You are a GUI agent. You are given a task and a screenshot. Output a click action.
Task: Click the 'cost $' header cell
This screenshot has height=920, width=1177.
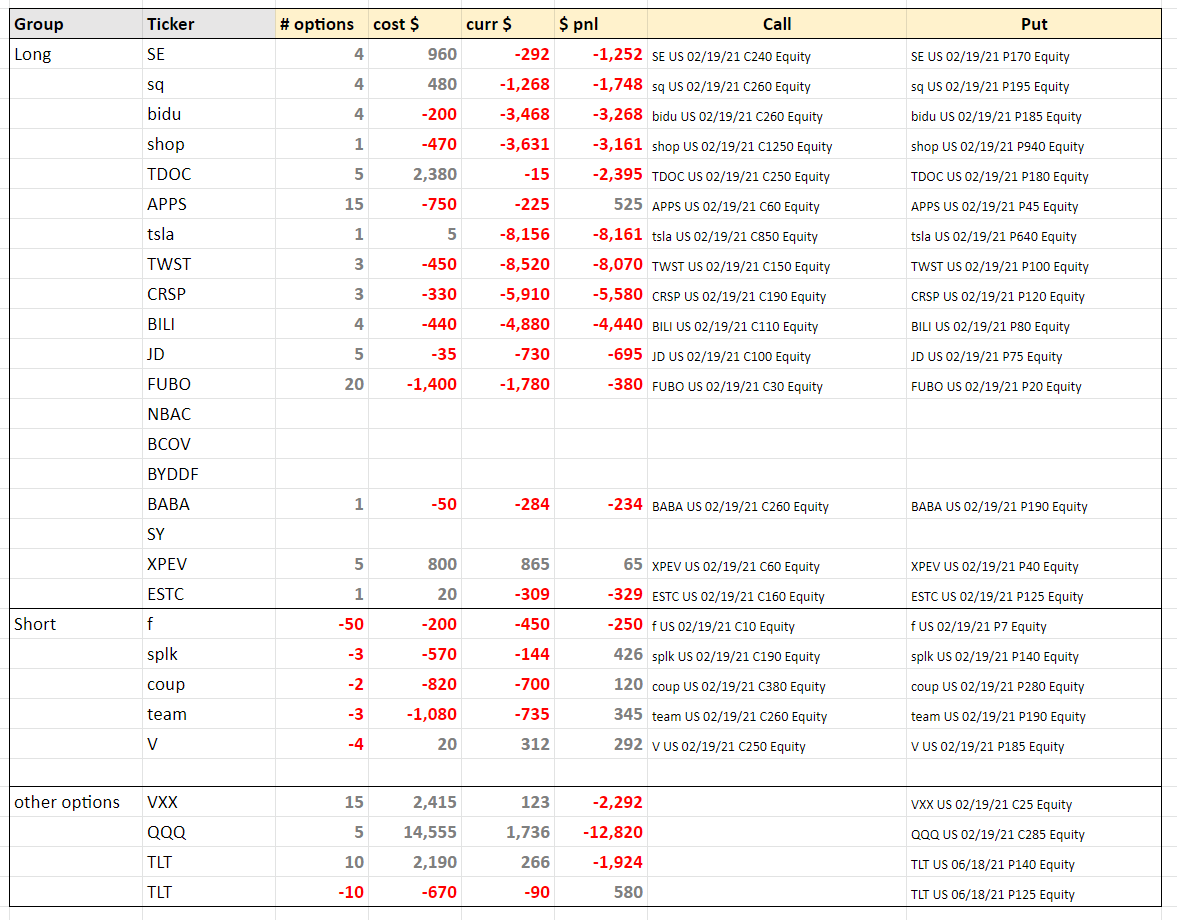(414, 24)
